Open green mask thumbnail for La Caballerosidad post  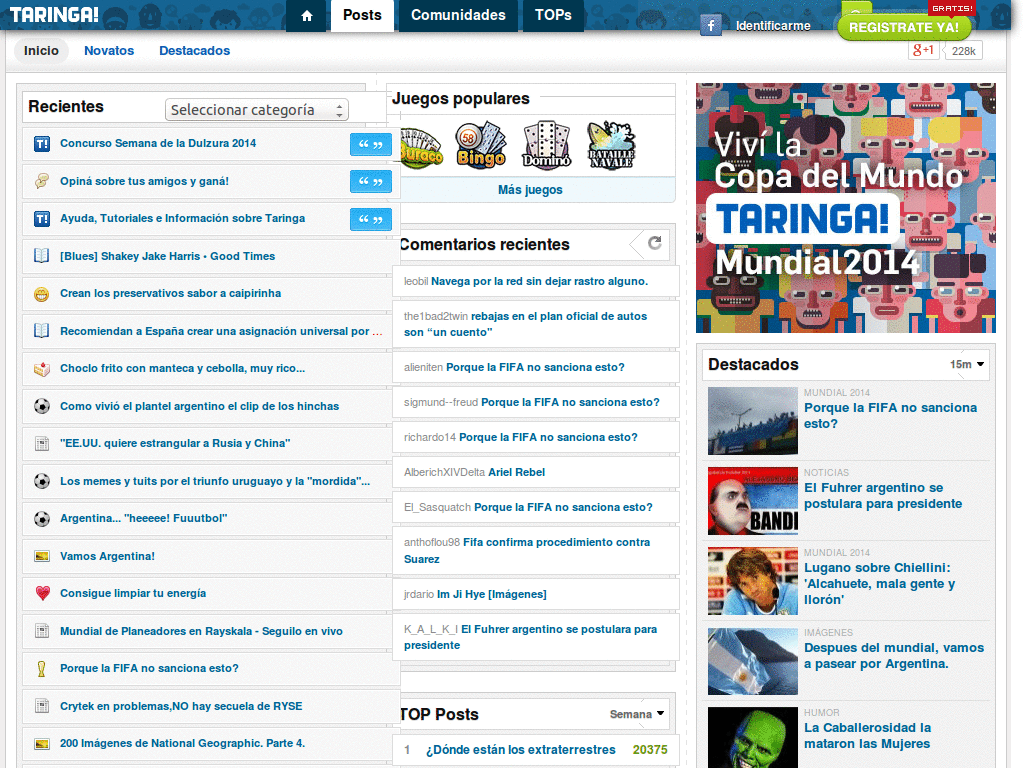(753, 738)
